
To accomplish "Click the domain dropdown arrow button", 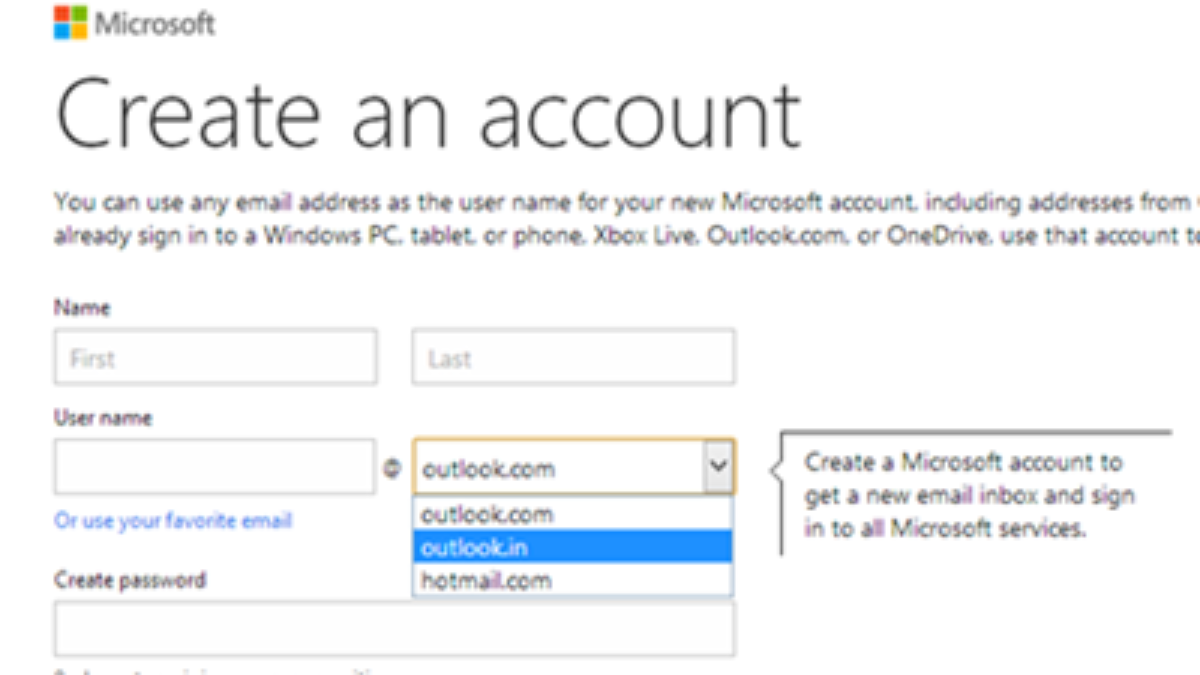I will [717, 467].
